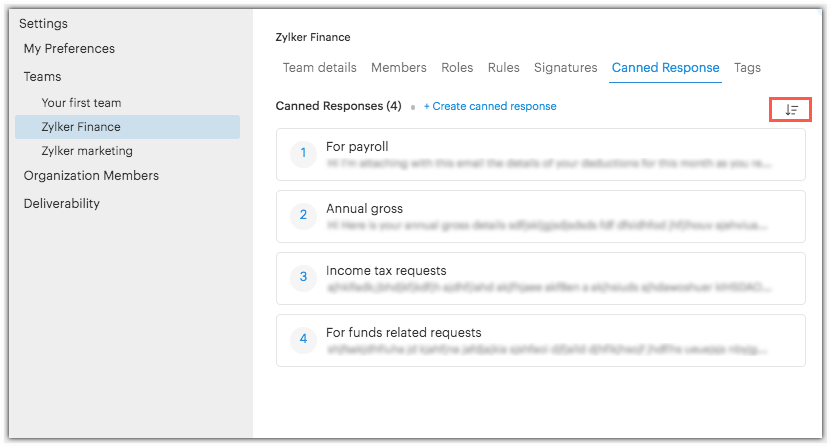This screenshot has width=831, height=447.
Task: Click the number 3 badge for Income tax
Action: 304,277
